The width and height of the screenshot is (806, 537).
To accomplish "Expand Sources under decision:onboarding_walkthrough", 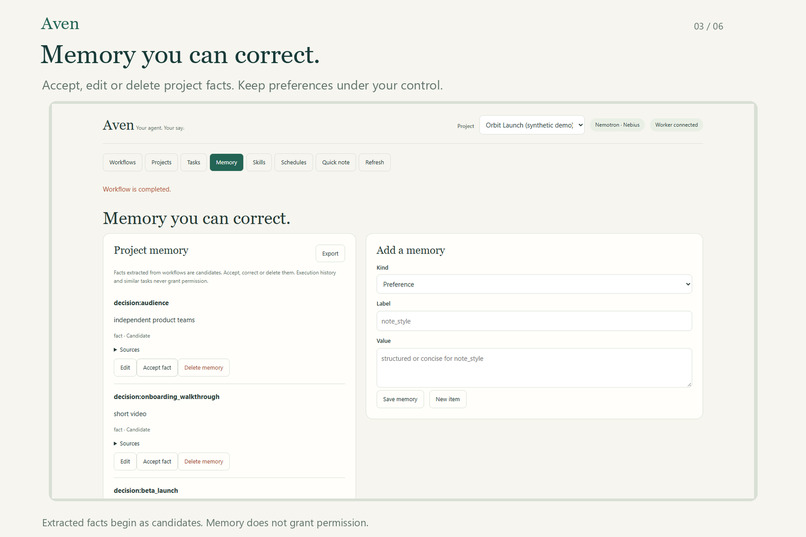I will pyautogui.click(x=126, y=443).
